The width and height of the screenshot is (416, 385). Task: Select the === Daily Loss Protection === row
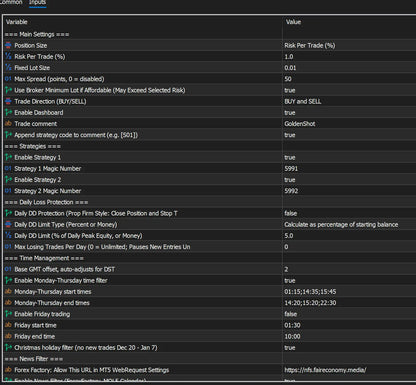tap(209, 202)
